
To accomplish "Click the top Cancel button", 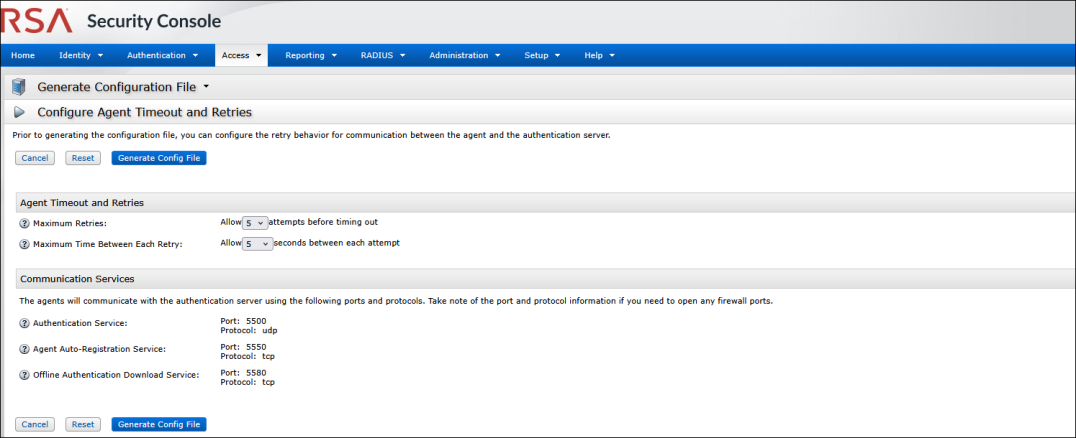I will 35,158.
